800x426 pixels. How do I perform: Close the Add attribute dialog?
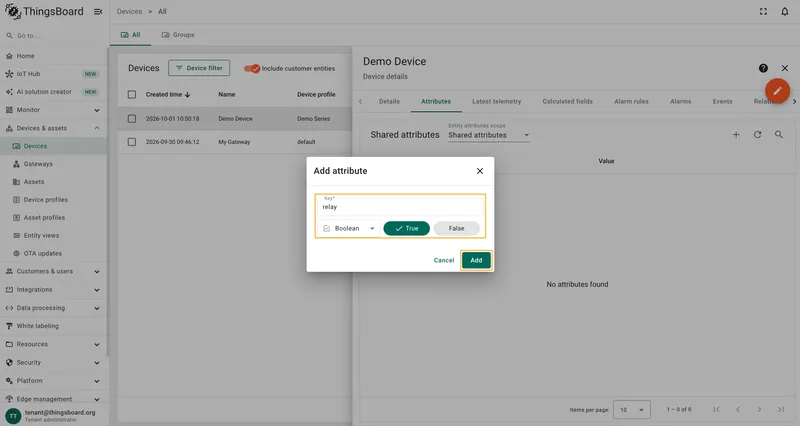click(480, 171)
